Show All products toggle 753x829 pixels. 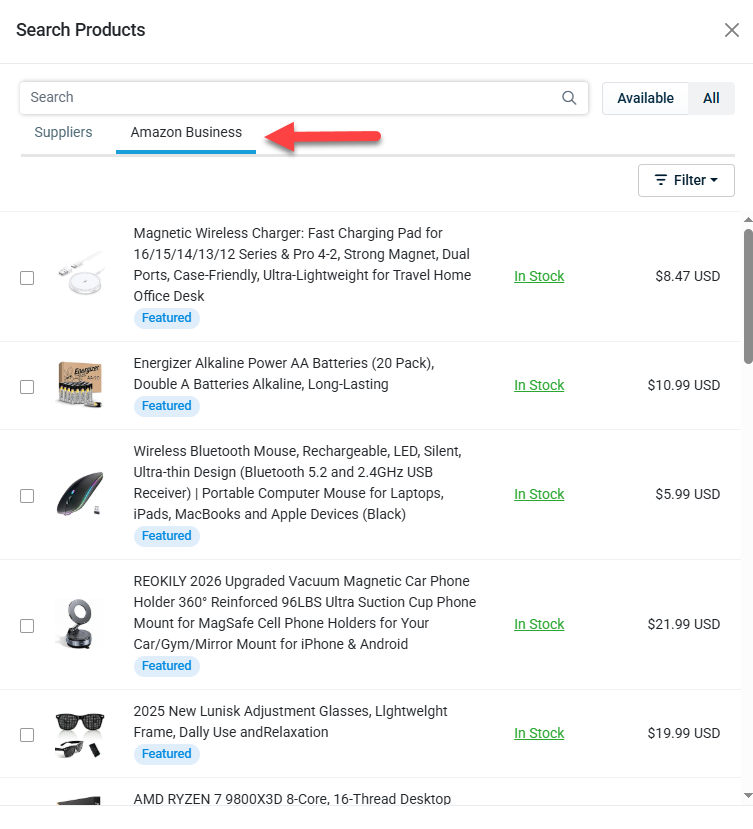click(711, 98)
